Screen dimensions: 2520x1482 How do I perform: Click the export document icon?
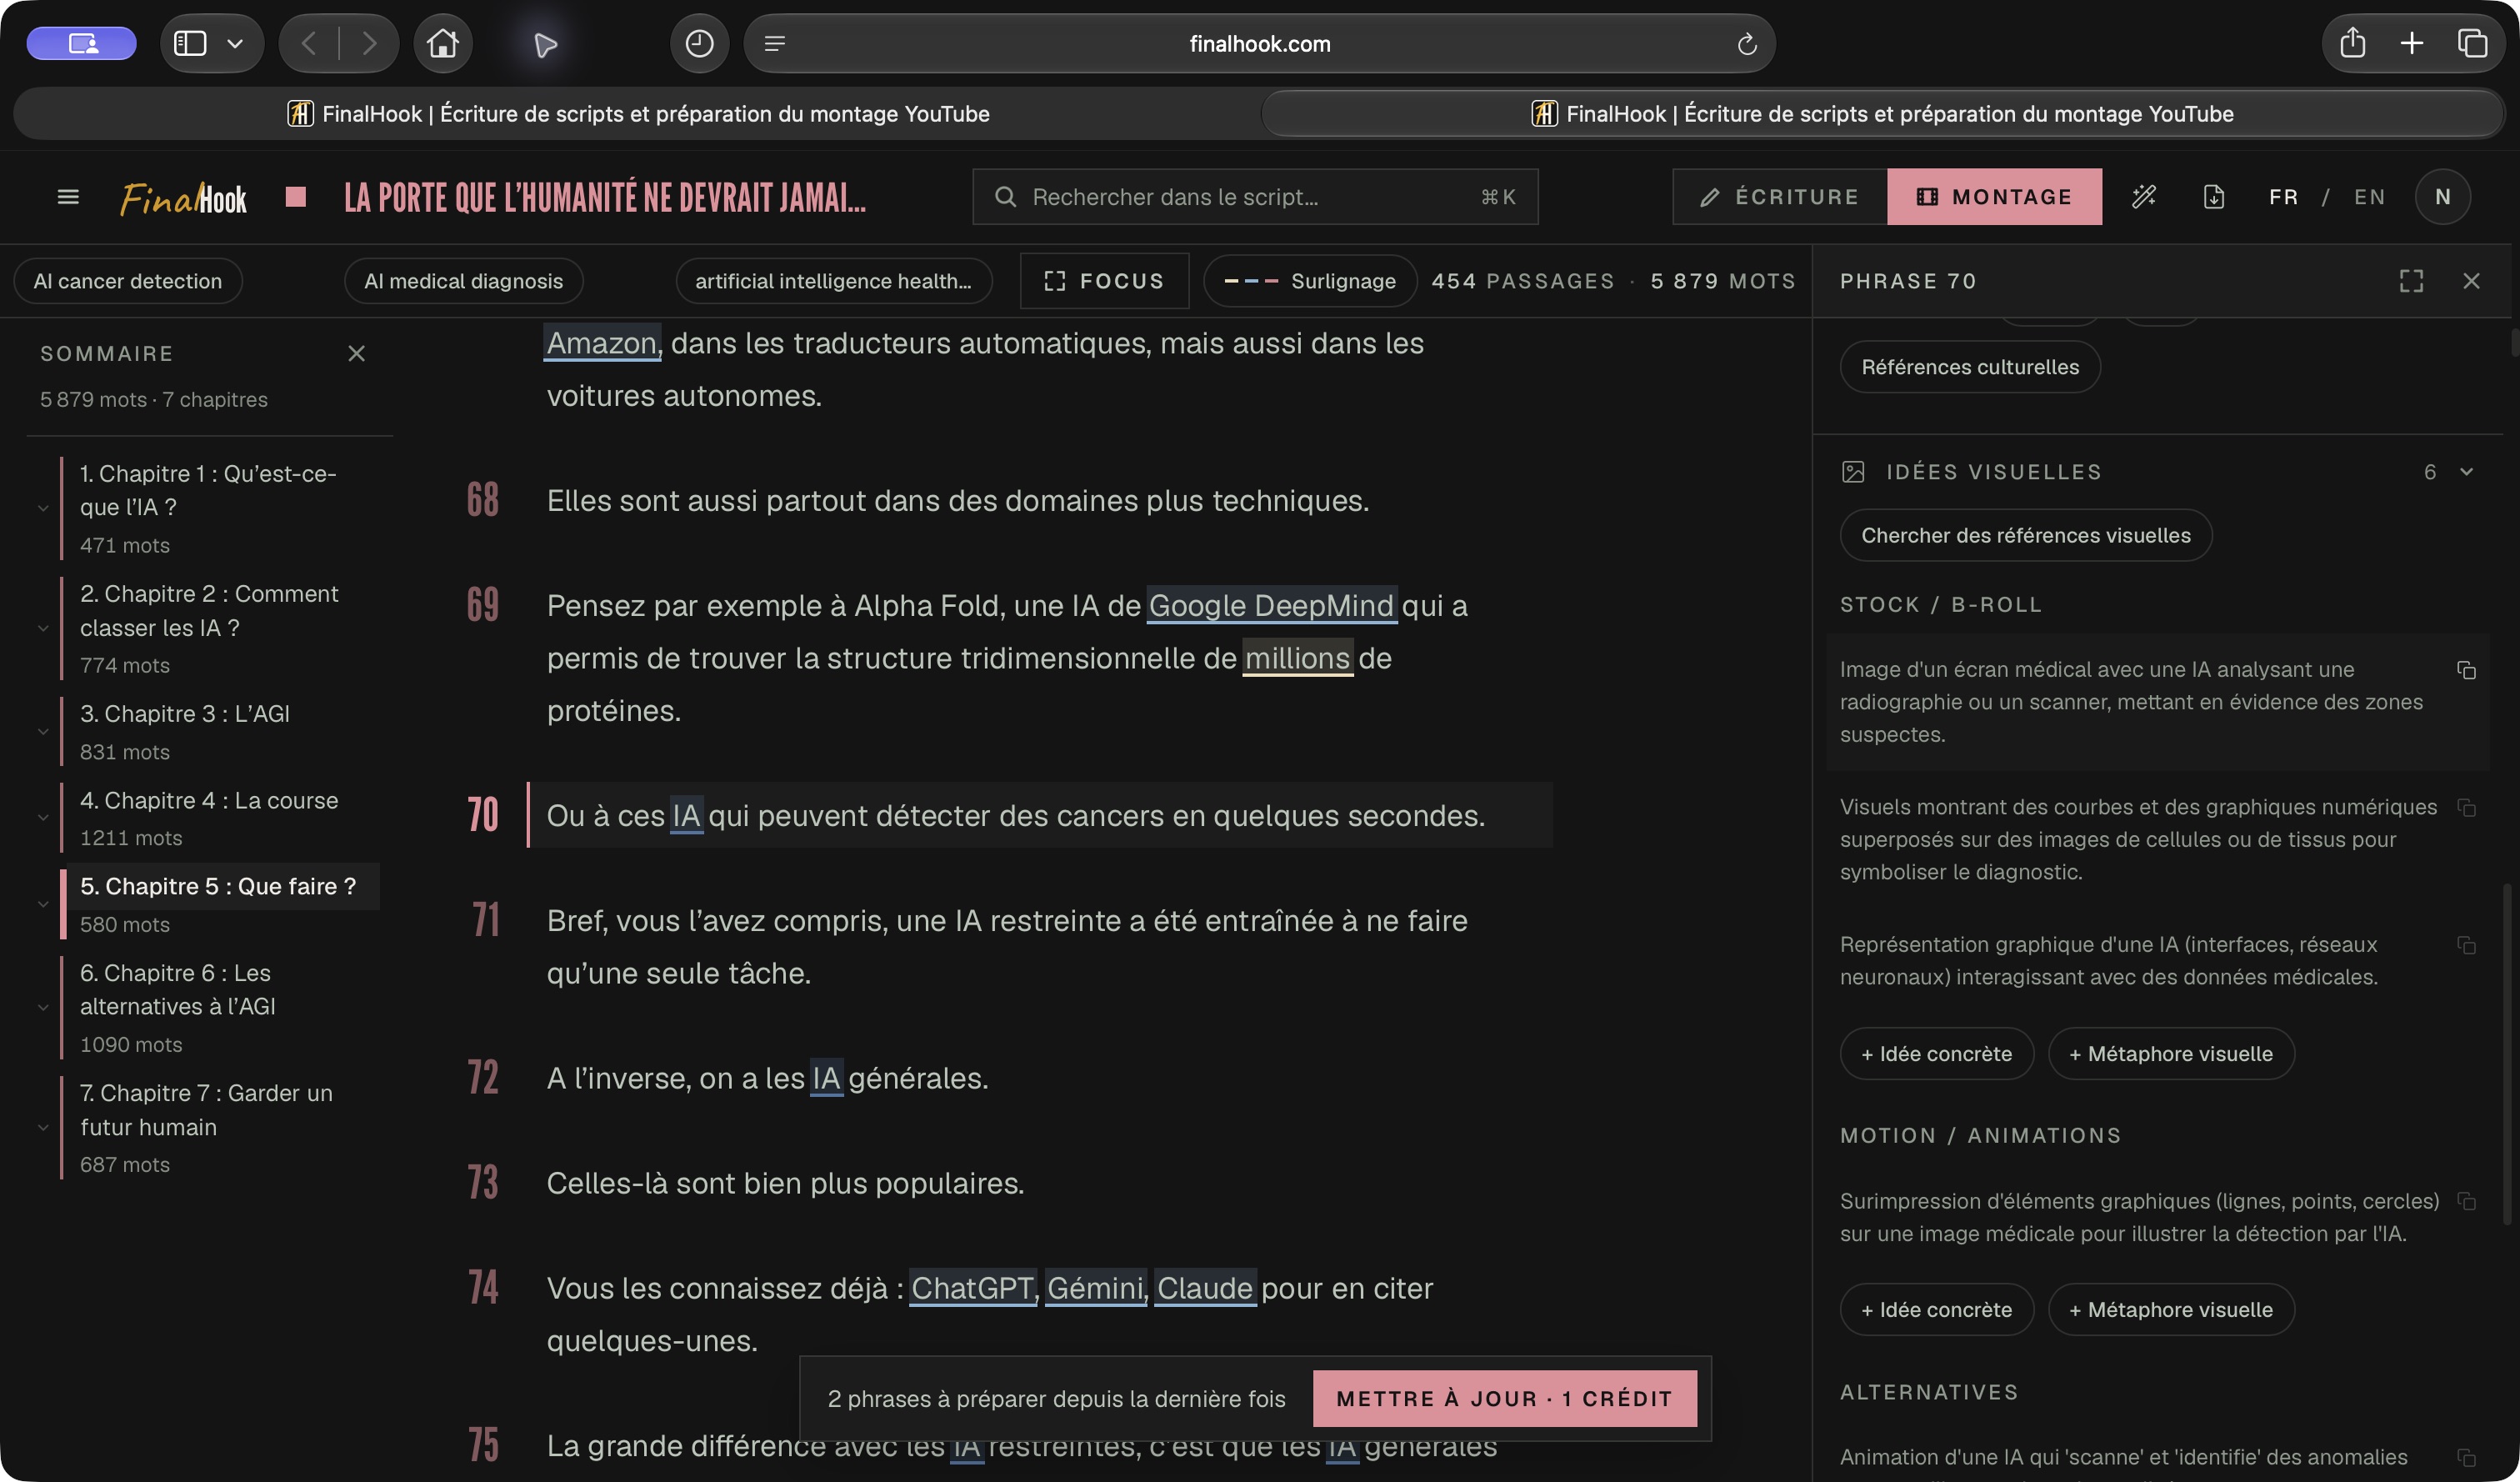click(x=2214, y=197)
